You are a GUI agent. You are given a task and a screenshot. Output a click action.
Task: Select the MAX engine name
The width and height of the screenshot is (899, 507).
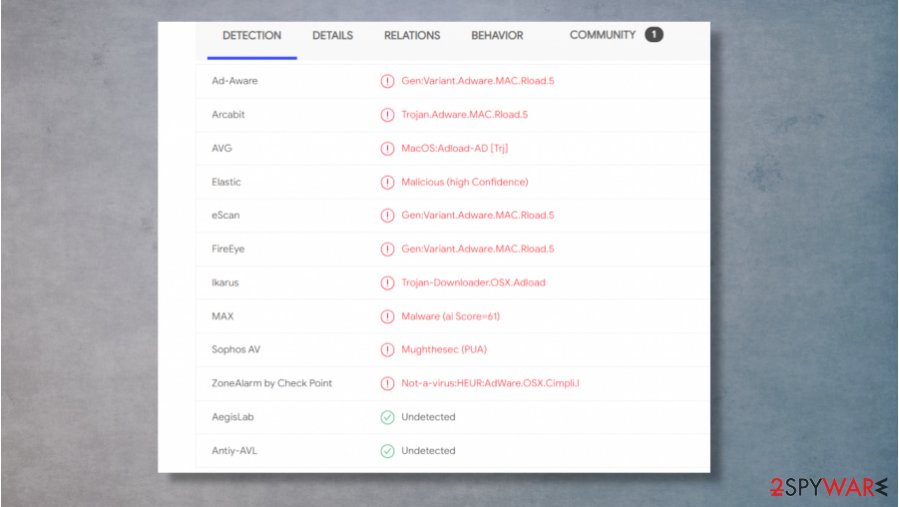(x=222, y=316)
